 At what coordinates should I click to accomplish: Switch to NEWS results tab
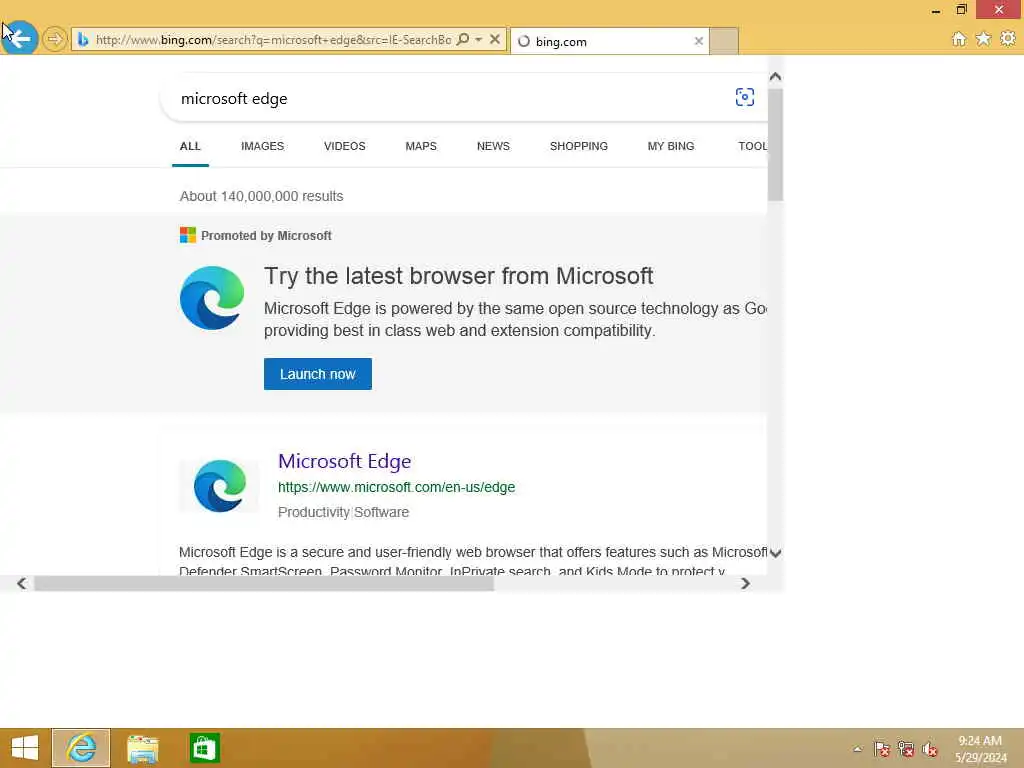click(493, 146)
